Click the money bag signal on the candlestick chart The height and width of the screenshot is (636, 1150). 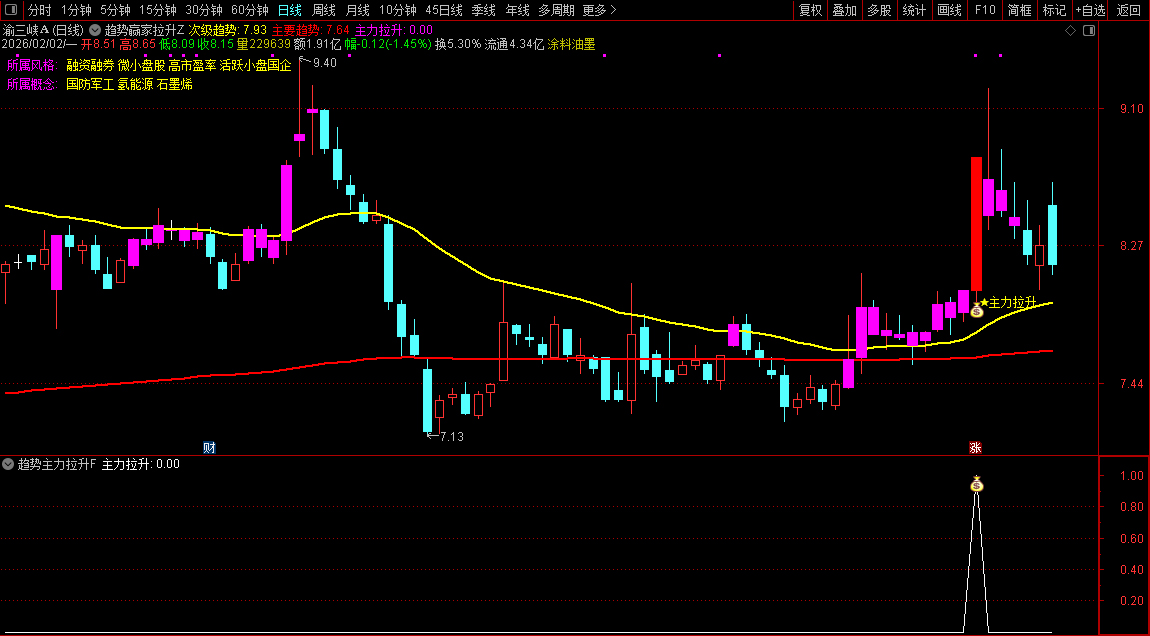point(976,310)
